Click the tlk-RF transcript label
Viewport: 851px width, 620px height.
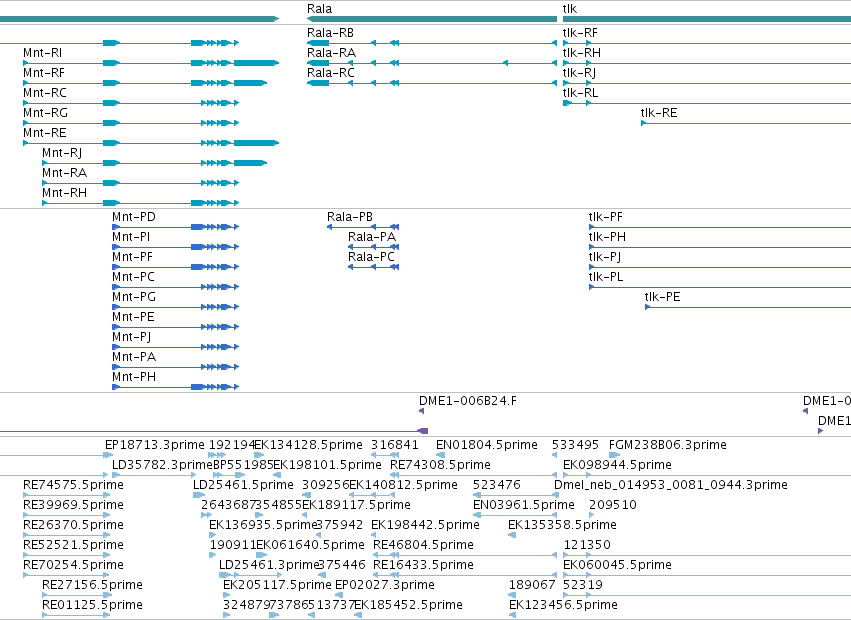(580, 33)
